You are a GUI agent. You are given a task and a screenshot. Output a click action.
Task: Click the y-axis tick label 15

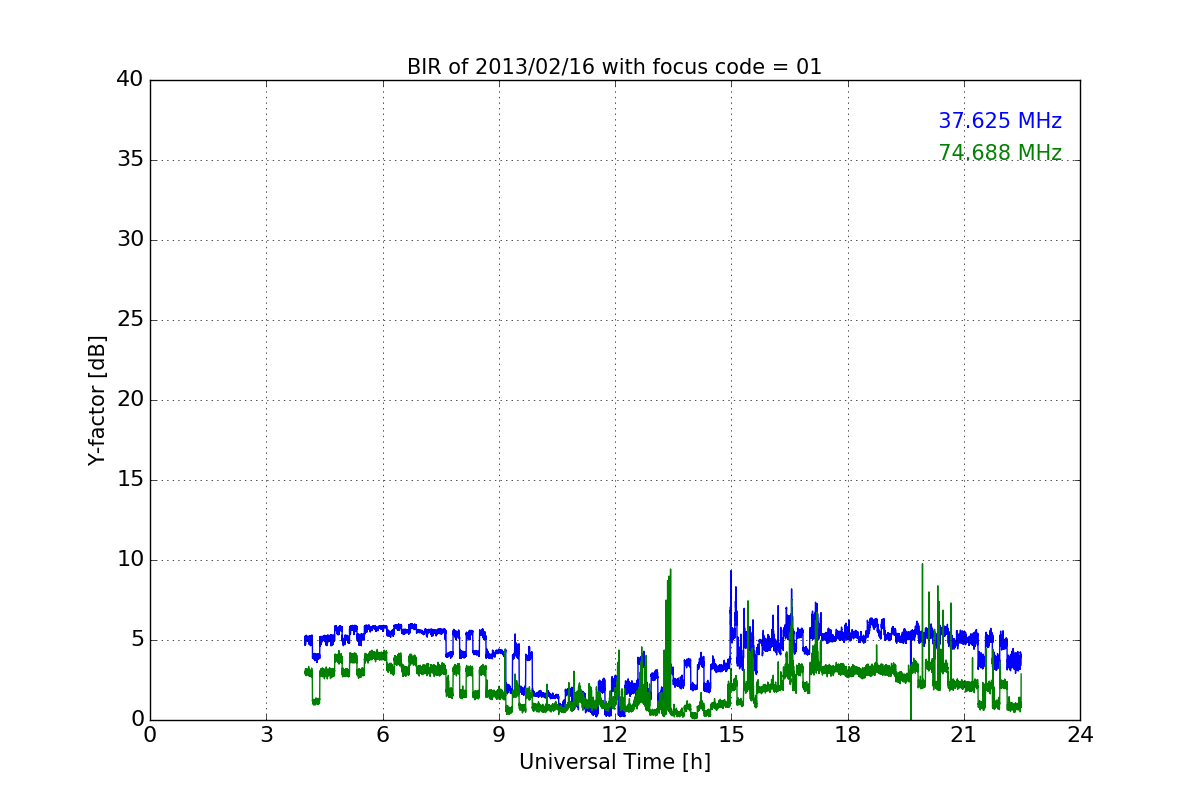coord(129,480)
